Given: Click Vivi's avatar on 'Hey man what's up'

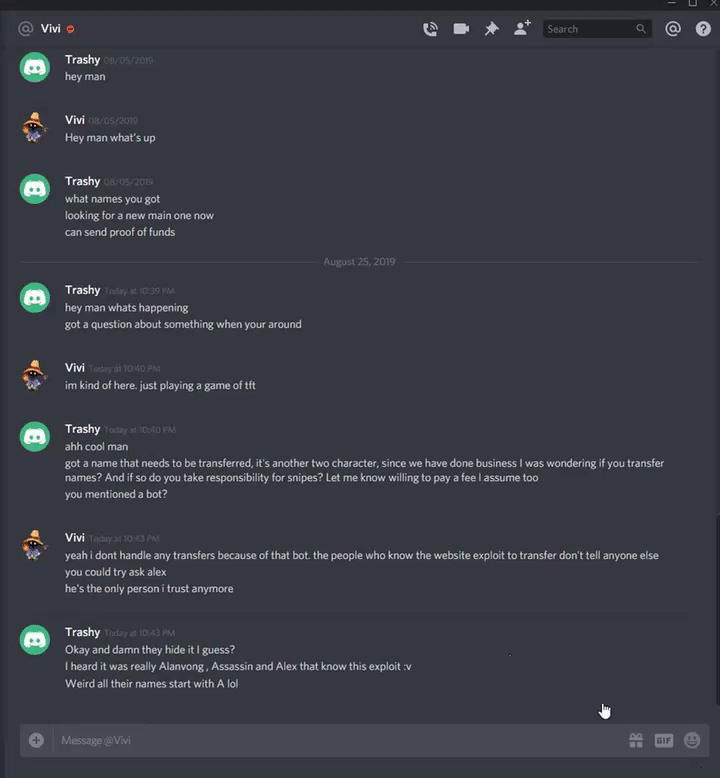Looking at the screenshot, I should (x=34, y=128).
